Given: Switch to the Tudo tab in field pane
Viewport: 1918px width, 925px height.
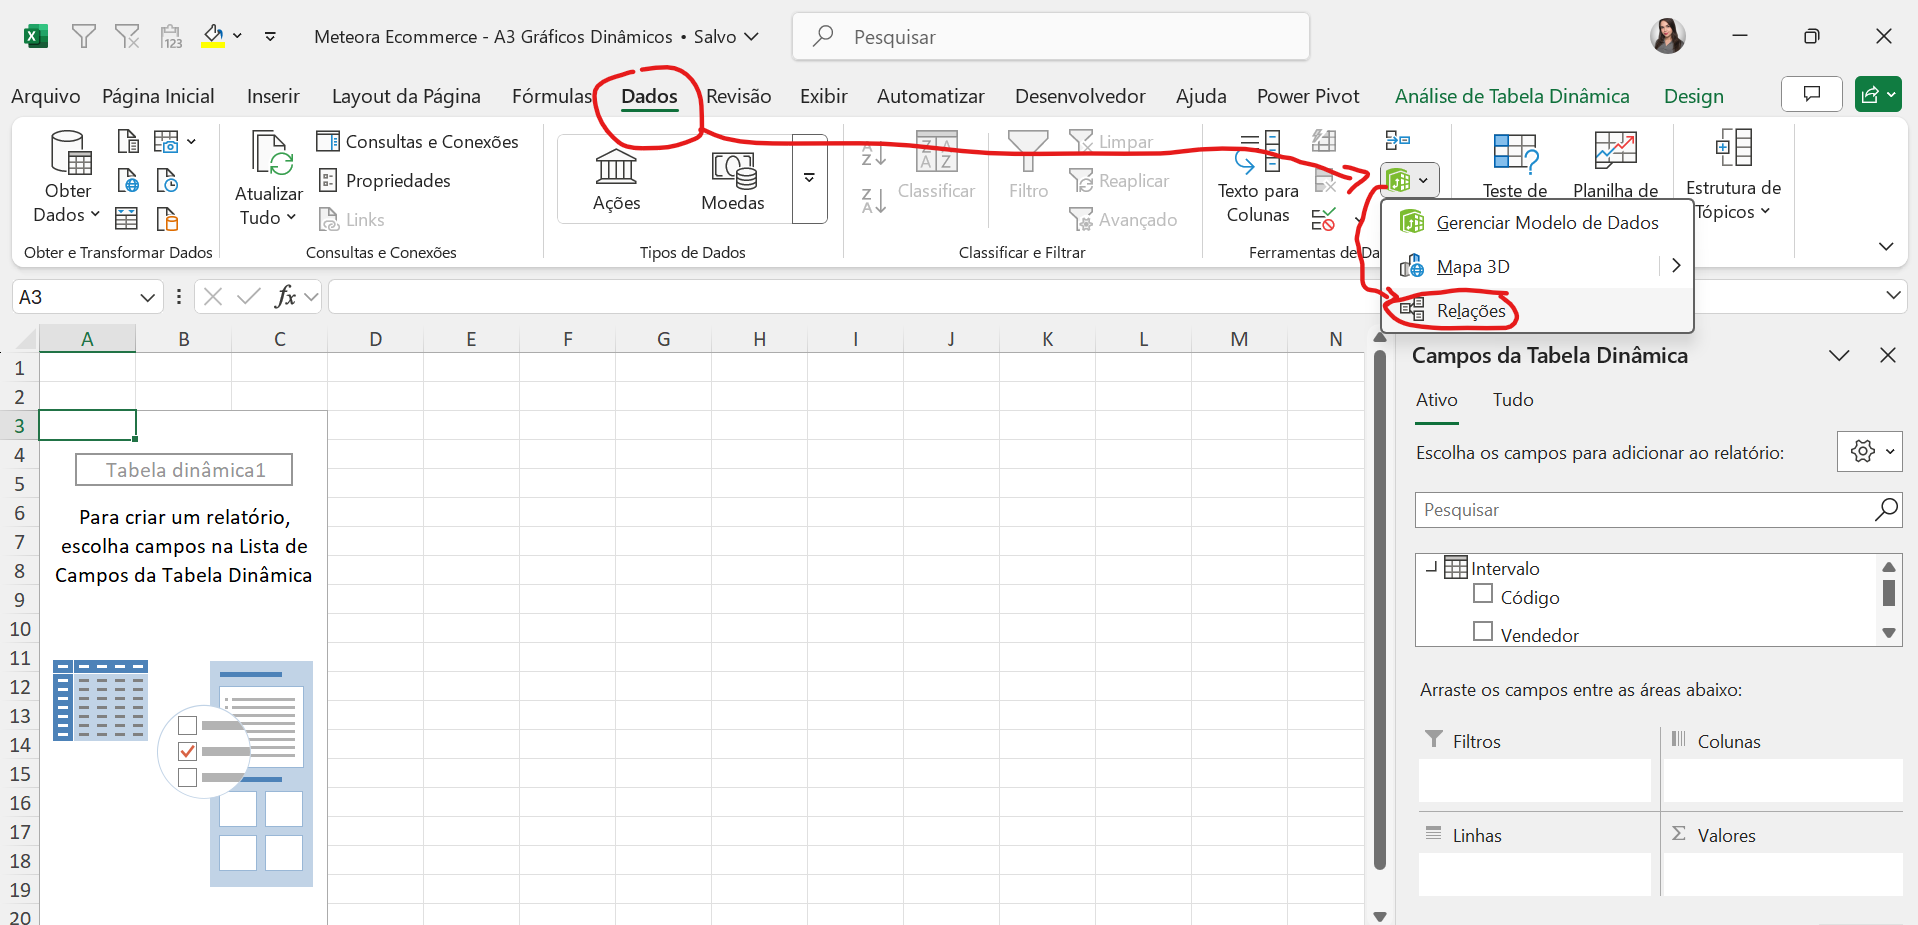Looking at the screenshot, I should [1513, 400].
